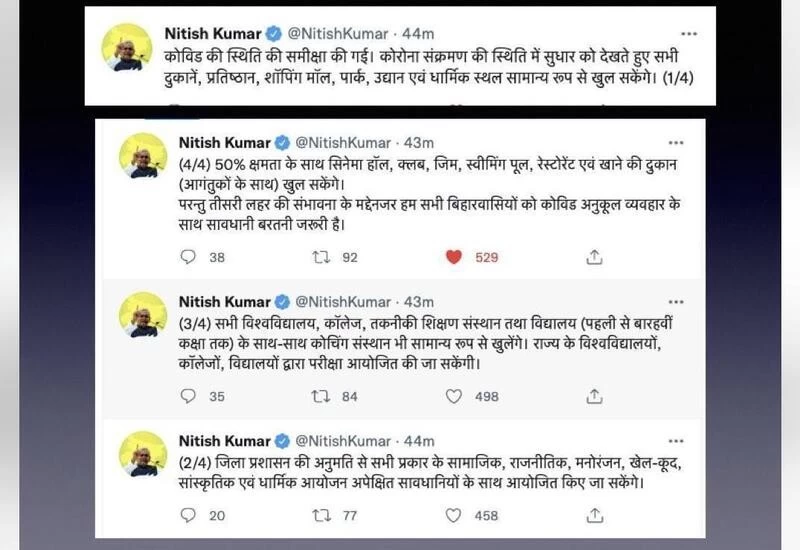Screen dimensions: 800x550
Task: Reply to the (4/4) tweet with 38 replies
Action: pos(188,258)
